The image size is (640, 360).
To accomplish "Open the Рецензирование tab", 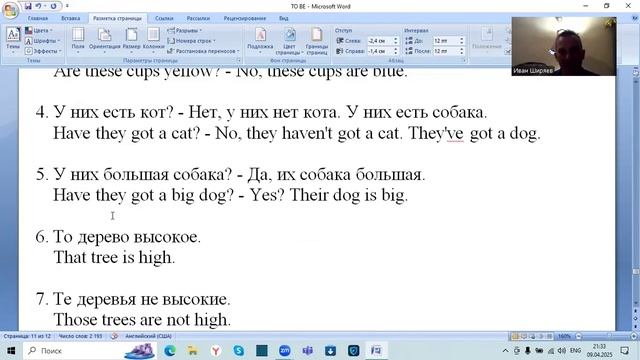I will click(244, 18).
